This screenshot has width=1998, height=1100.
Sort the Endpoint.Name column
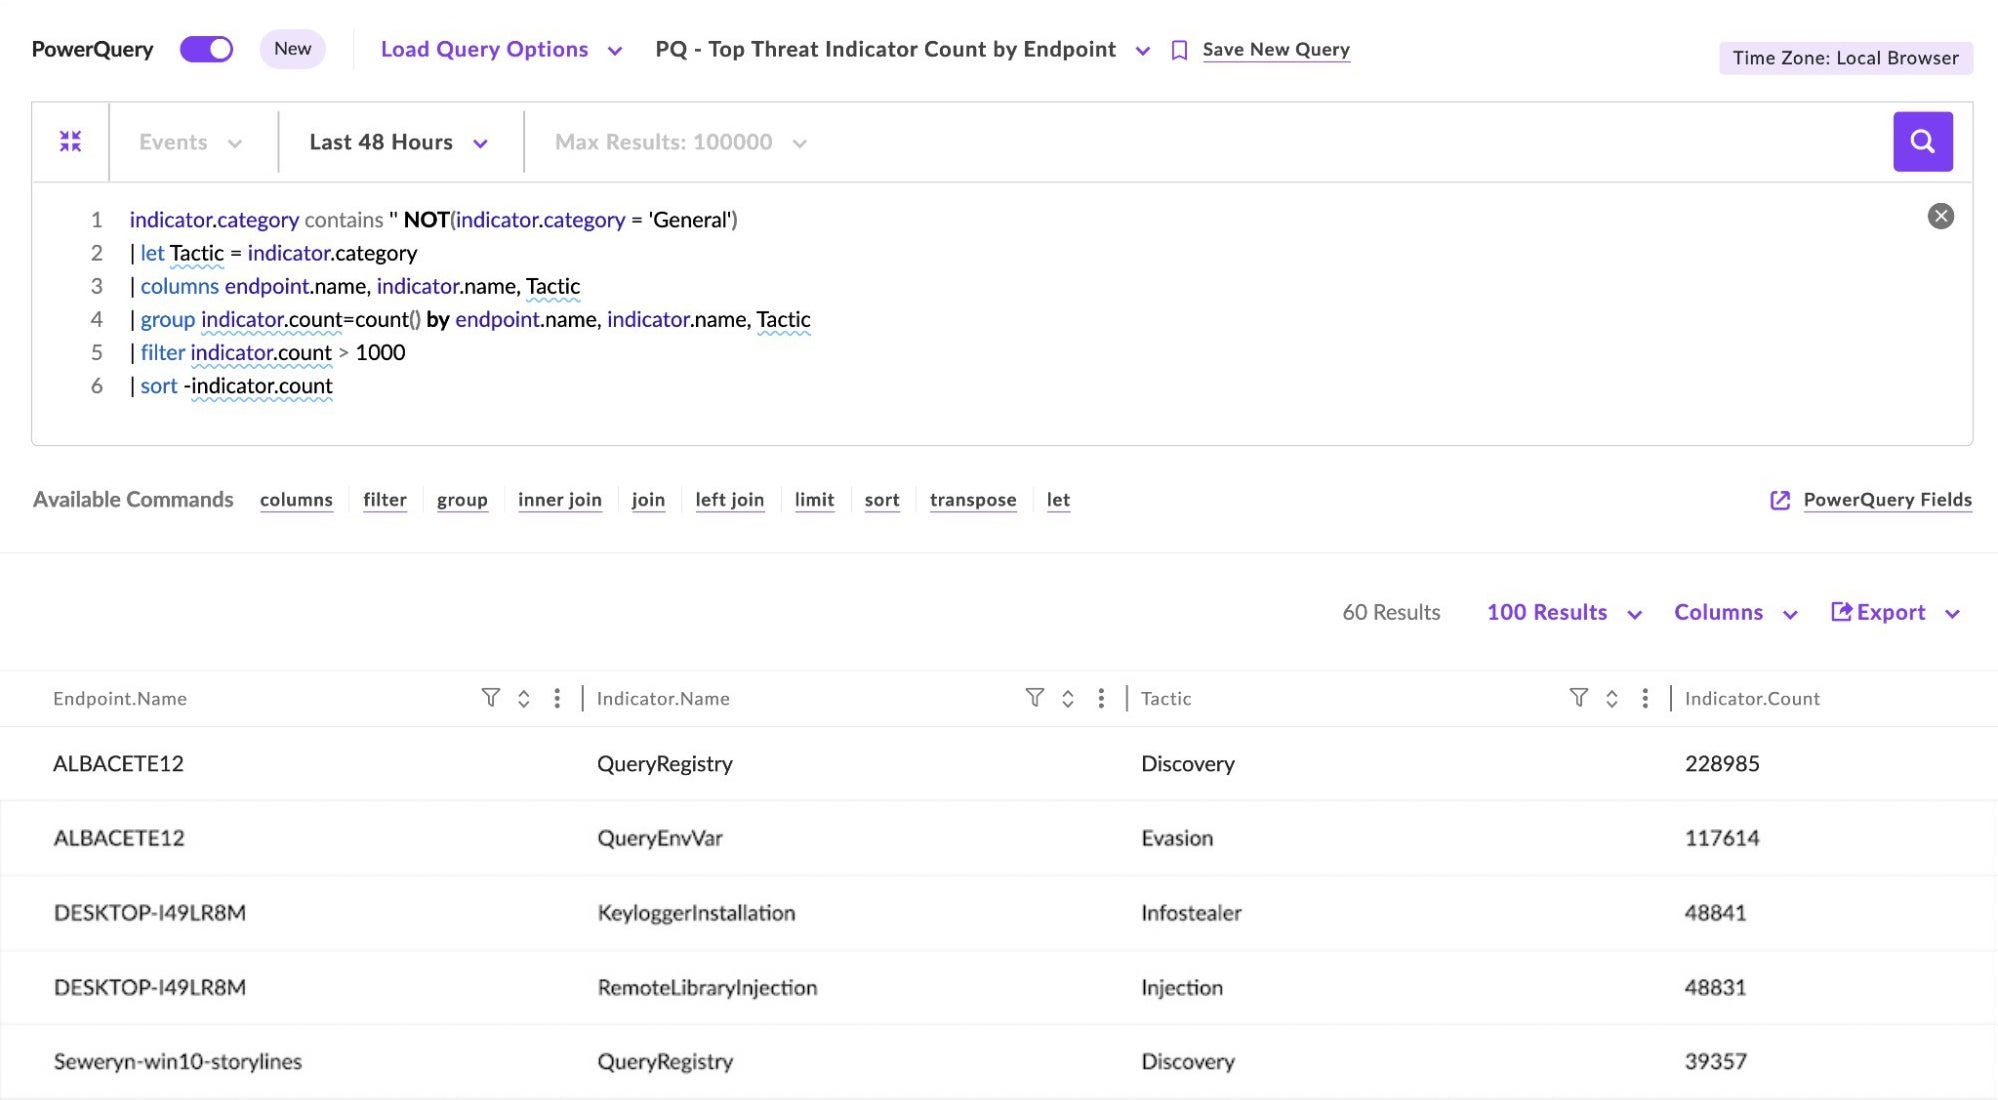click(523, 698)
